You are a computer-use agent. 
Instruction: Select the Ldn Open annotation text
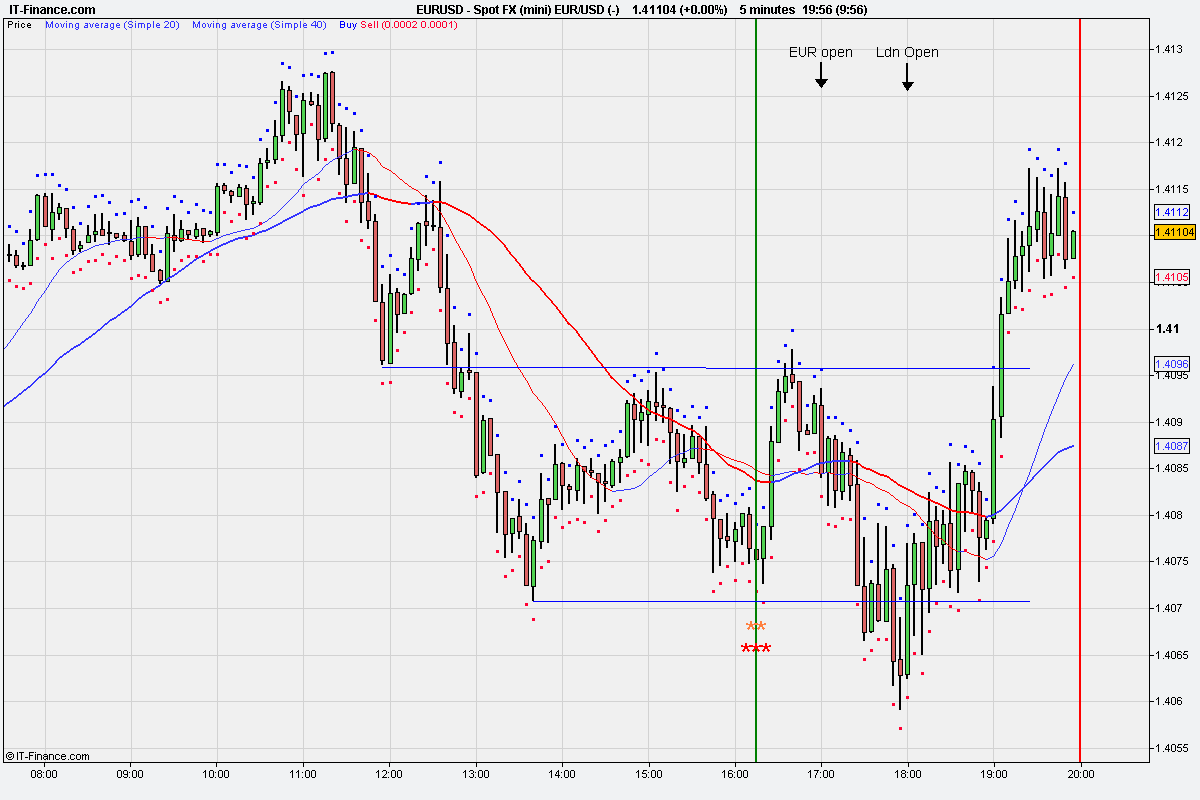907,52
